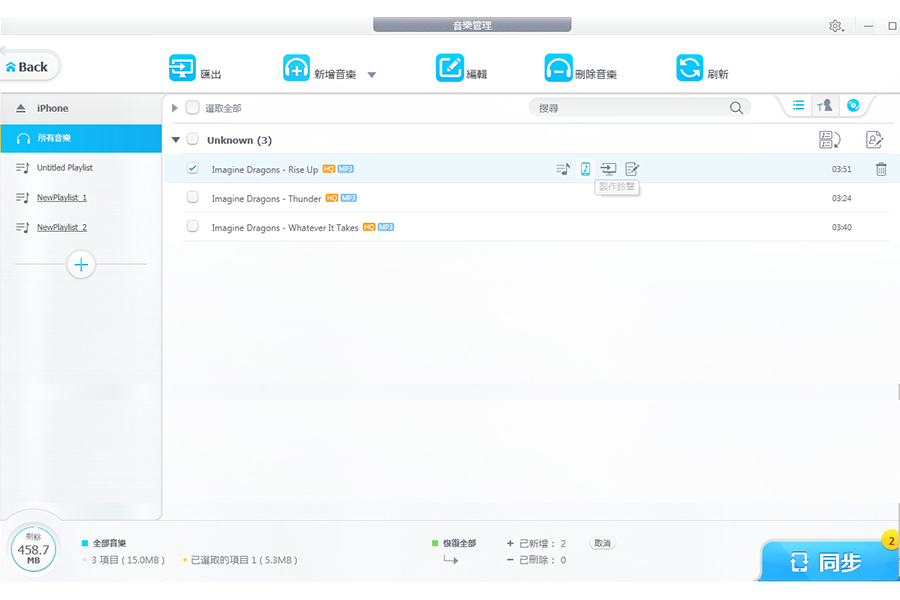The height and width of the screenshot is (600, 900).
Task: Open the 新增音樂 dropdown arrow
Action: [x=371, y=73]
